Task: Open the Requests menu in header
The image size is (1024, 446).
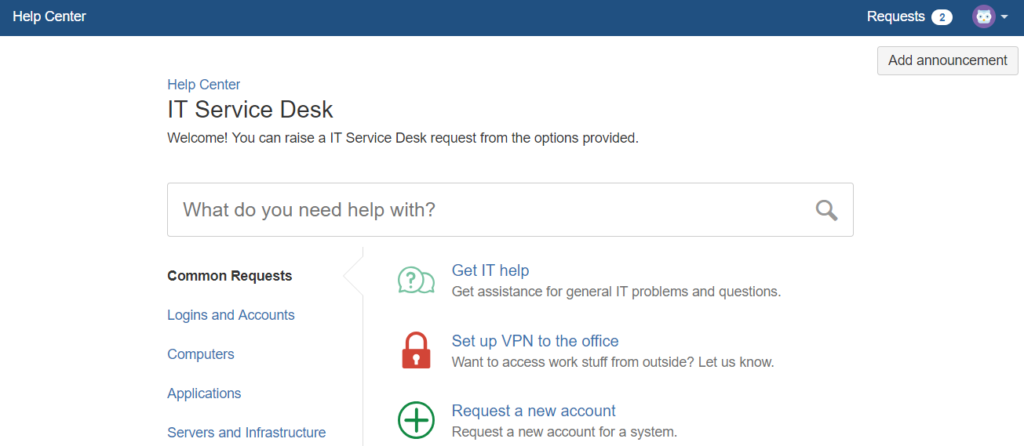Action: [895, 17]
